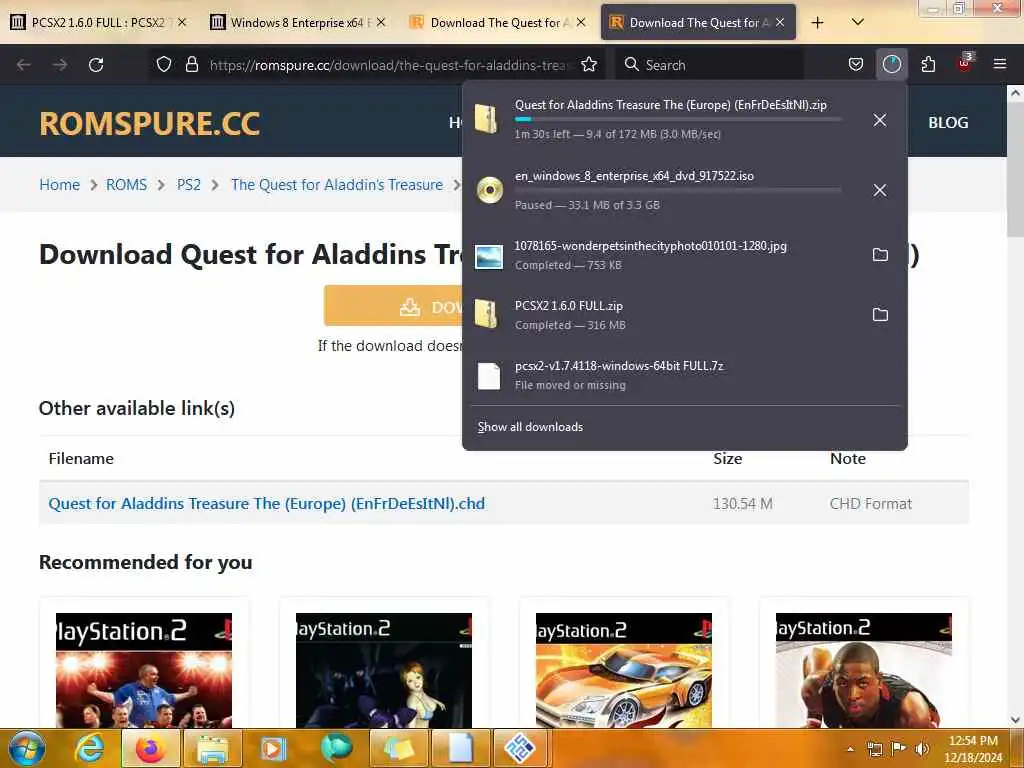This screenshot has height=768, width=1024.
Task: Reload the current page
Action: point(96,65)
